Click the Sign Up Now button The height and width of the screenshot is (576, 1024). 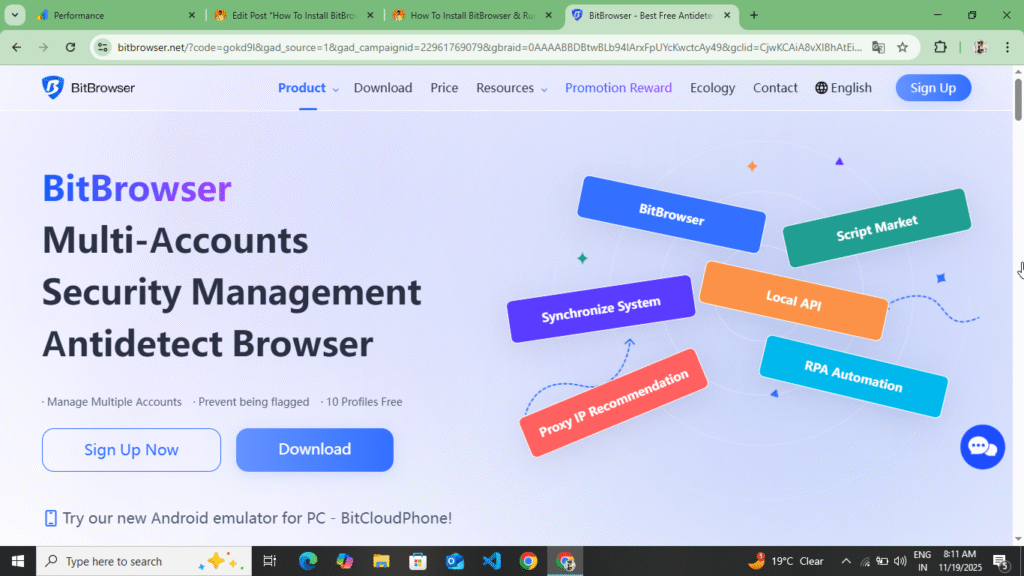click(x=131, y=450)
